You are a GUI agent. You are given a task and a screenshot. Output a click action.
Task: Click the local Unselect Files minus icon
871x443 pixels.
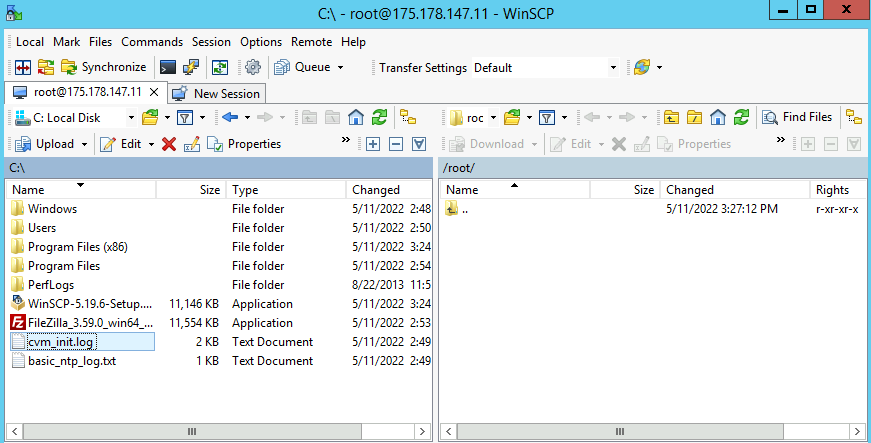click(x=396, y=144)
